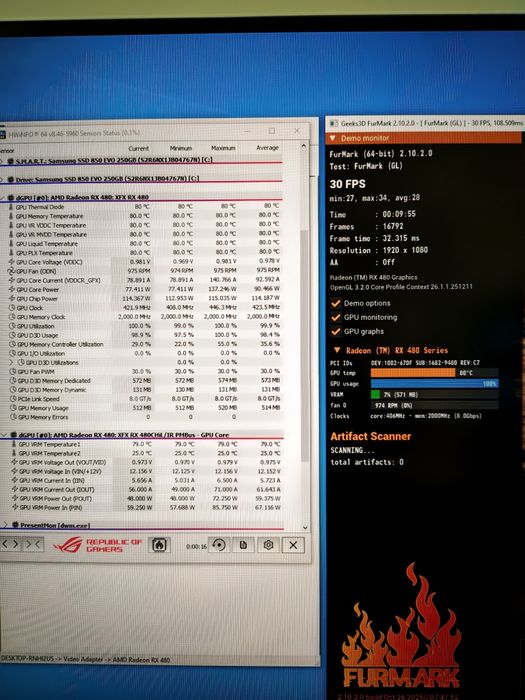The image size is (525, 700).
Task: Collapse the Radeon RX 480 Series section
Action: click(337, 350)
